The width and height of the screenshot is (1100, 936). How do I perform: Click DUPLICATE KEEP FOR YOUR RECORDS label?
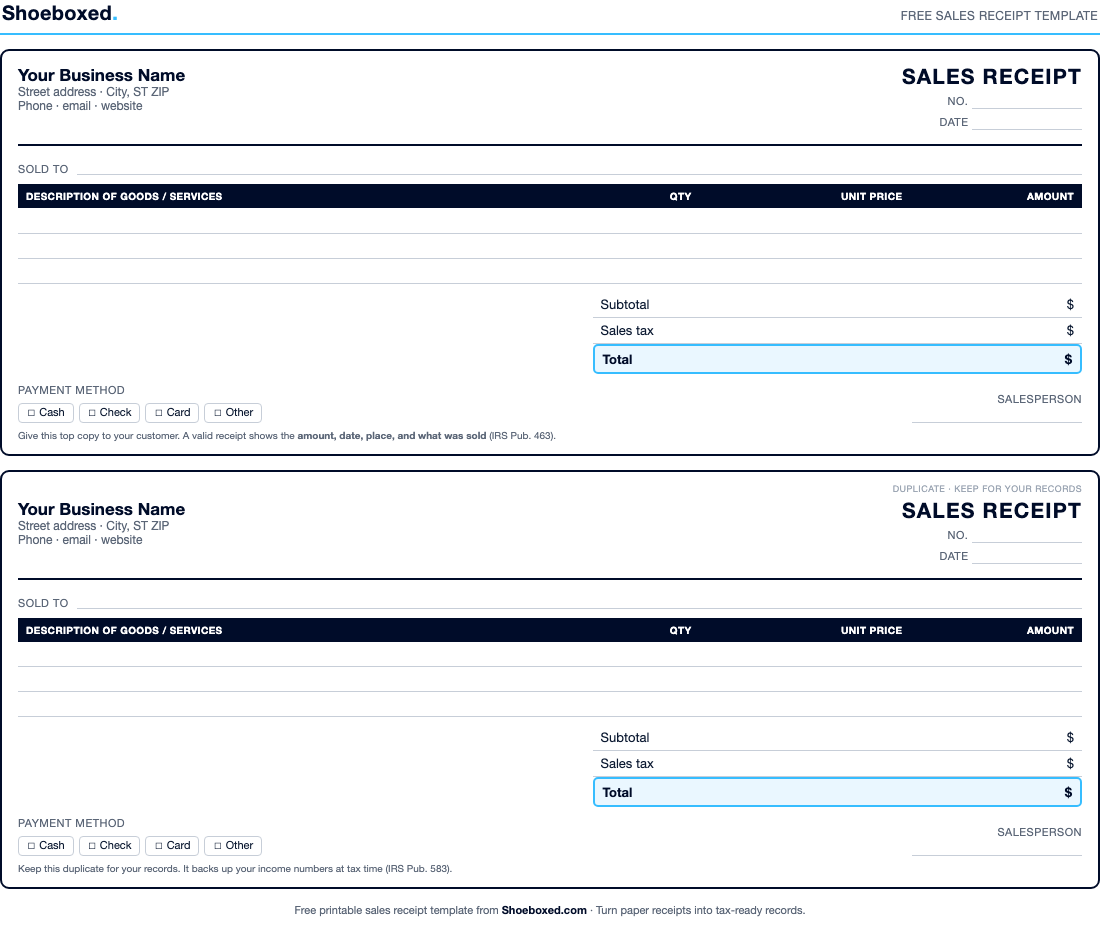point(987,488)
